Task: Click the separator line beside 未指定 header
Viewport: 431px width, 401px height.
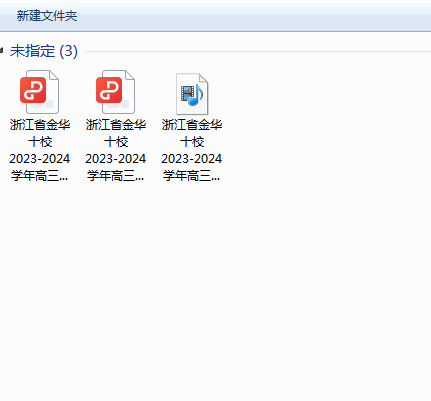Action: click(258, 51)
